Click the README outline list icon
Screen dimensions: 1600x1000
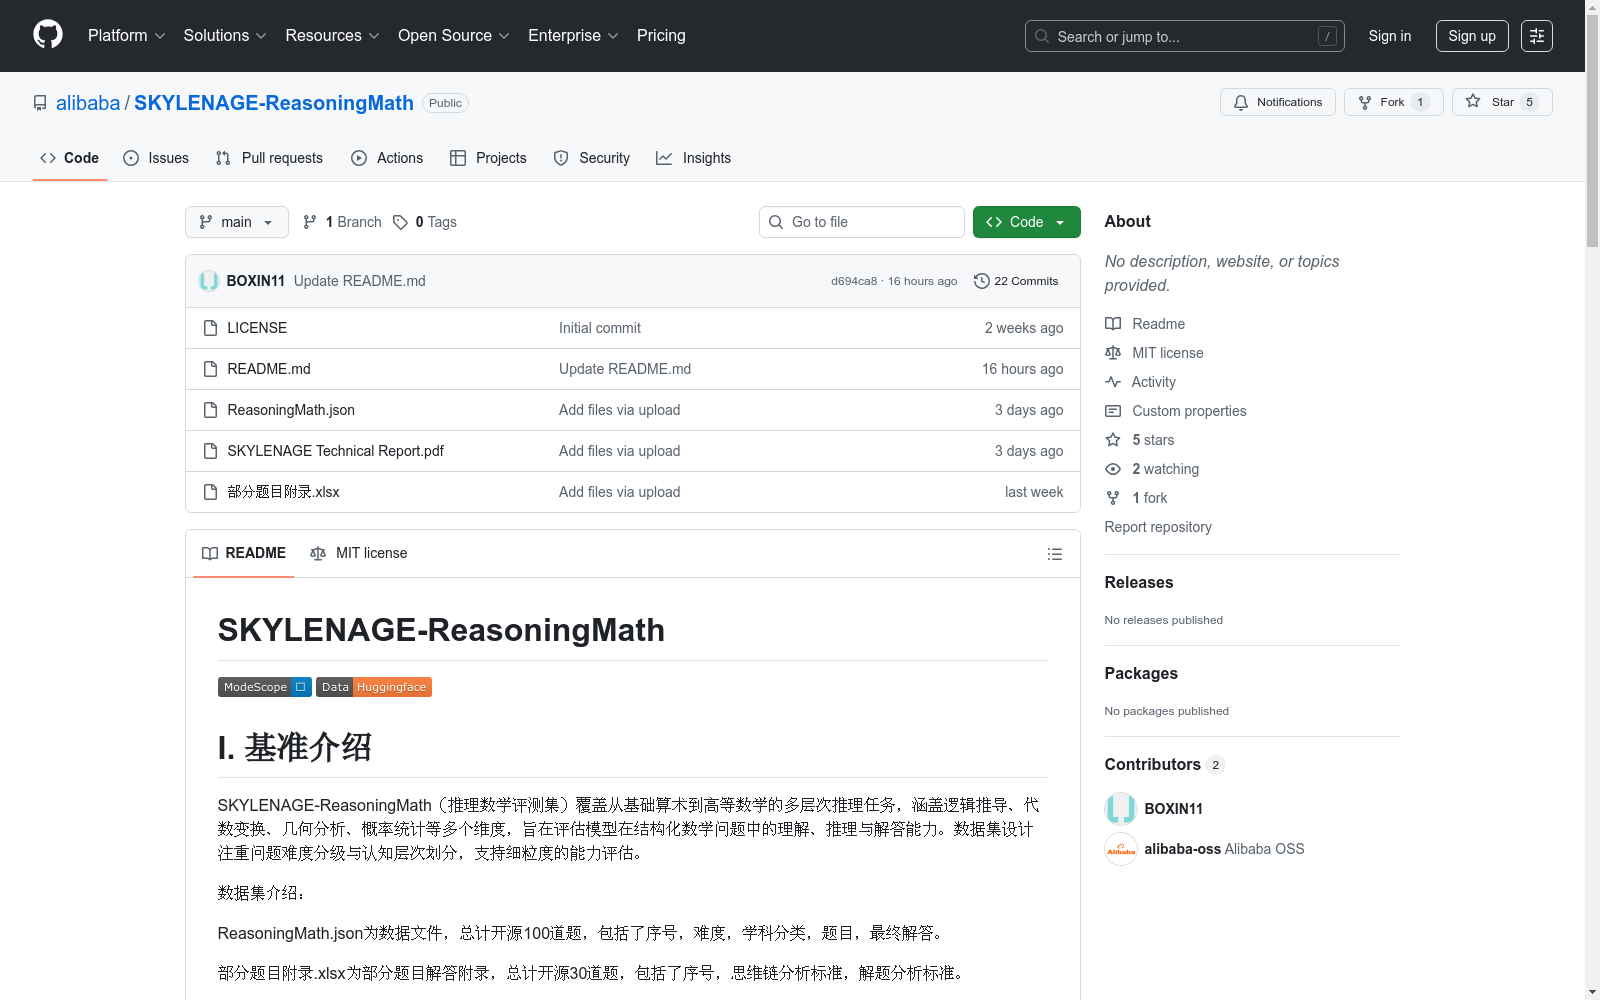(x=1054, y=554)
